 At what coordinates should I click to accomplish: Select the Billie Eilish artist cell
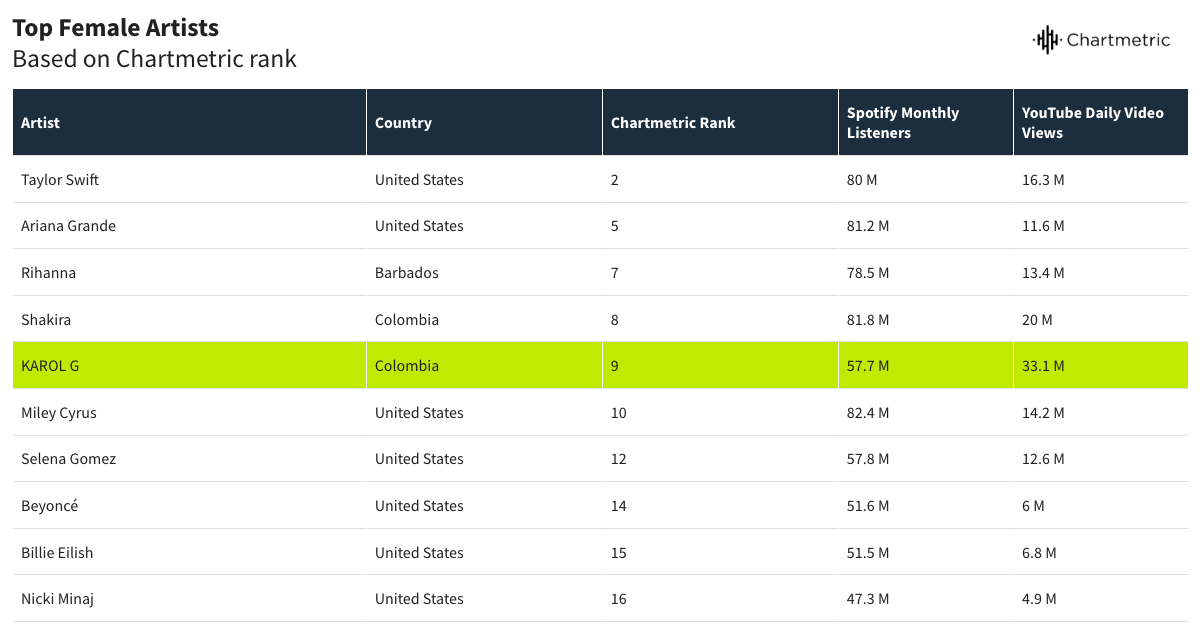point(57,553)
